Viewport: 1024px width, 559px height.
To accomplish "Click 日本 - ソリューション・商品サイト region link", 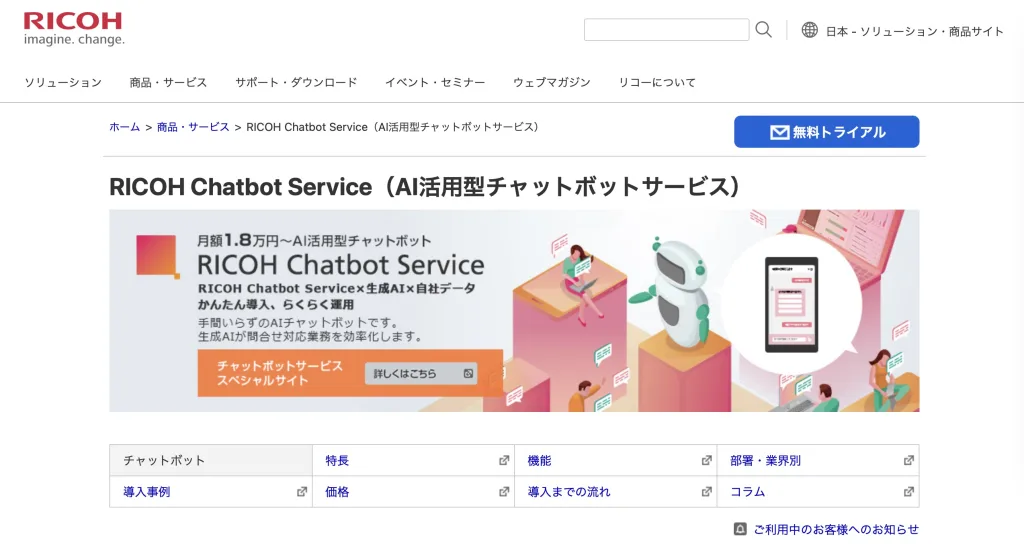I will pos(914,31).
